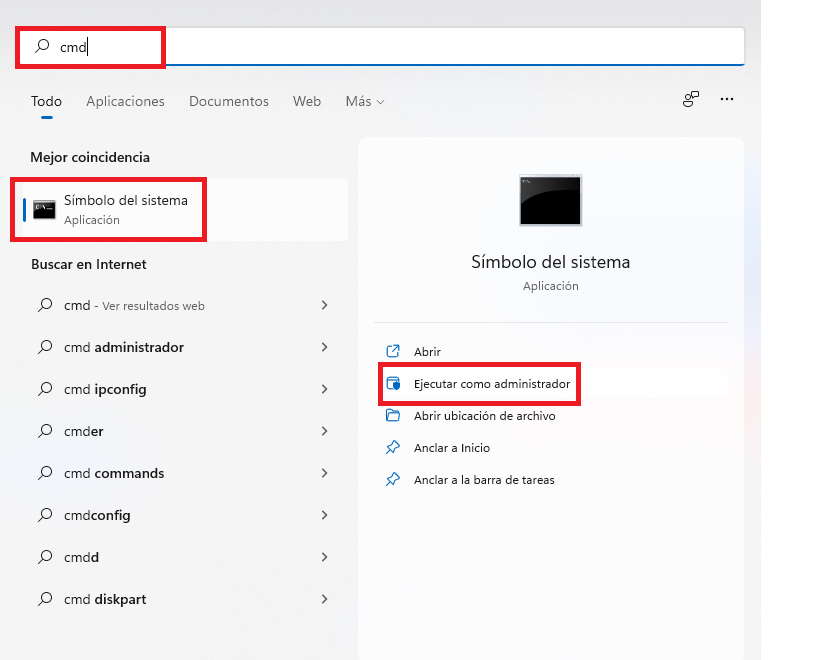This screenshot has width=819, height=660.
Task: Click the pin icon next to Anclar a Inicio
Action: 394,447
